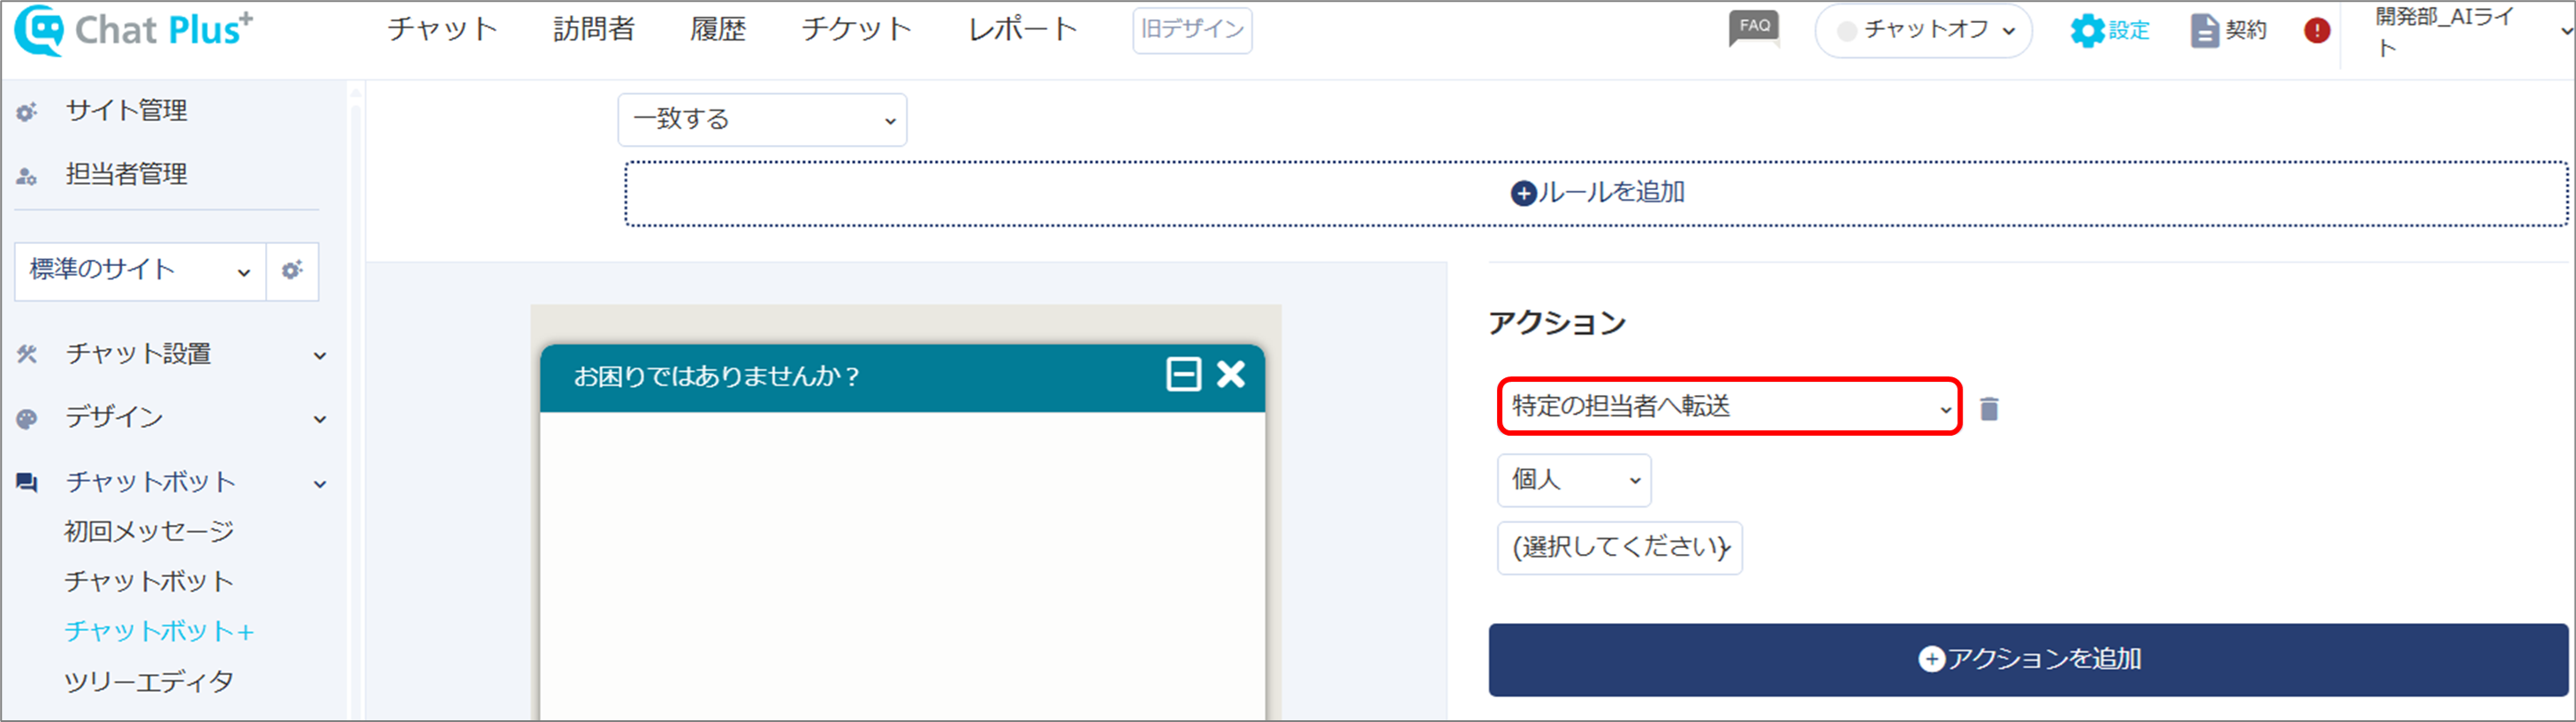Open the 訪問者 menu

tap(594, 29)
